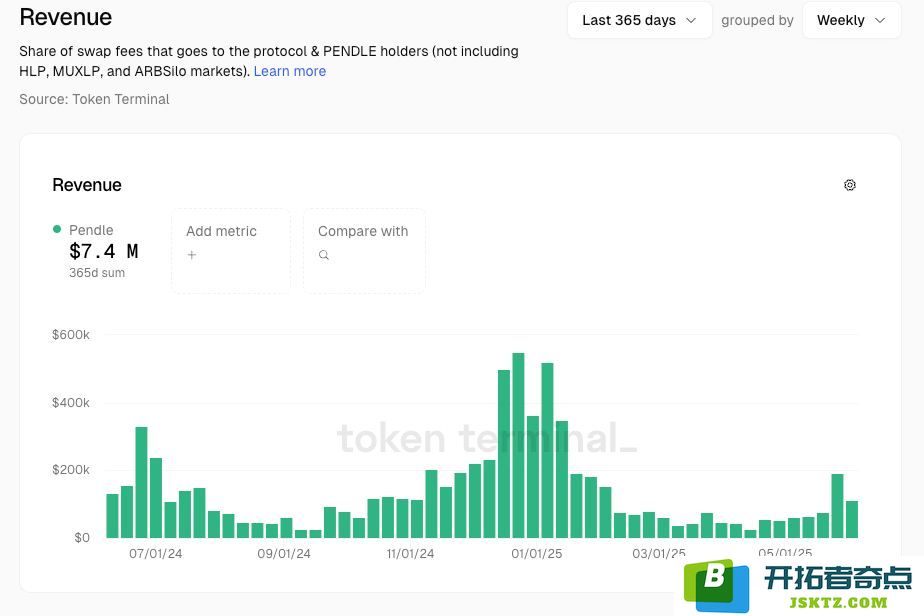Viewport: 924px width, 616px height.
Task: Click the $400k y-axis label
Action: click(71, 403)
